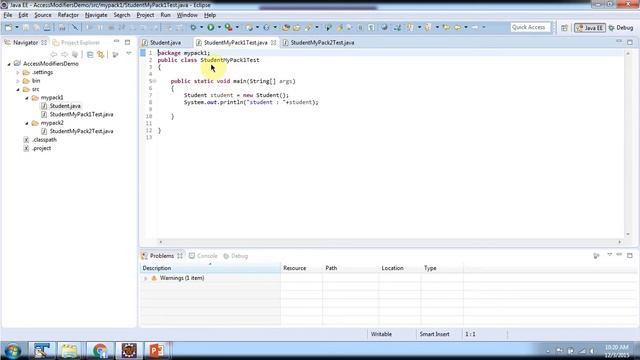Open the Project menu
Image resolution: width=640 pixels, height=360 pixels.
pyautogui.click(x=145, y=15)
